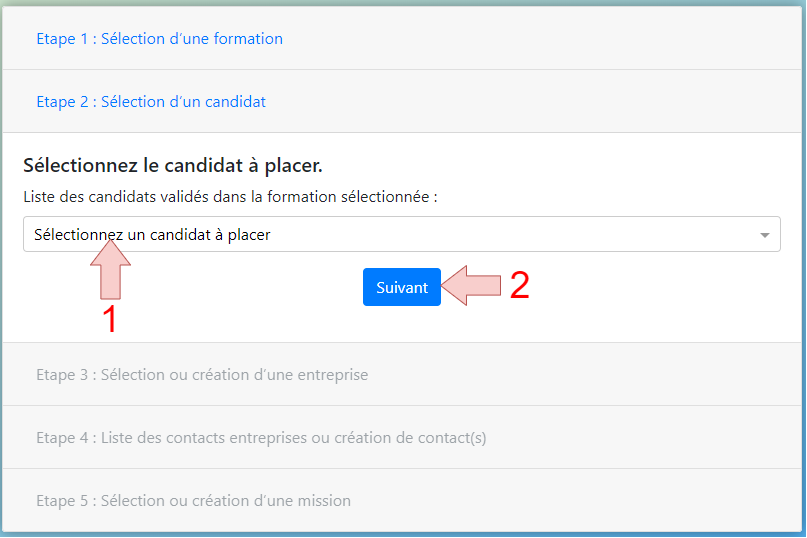Screen dimensions: 807x538
Task: Click empty area of Etape 1 header row
Action: tap(540, 39)
